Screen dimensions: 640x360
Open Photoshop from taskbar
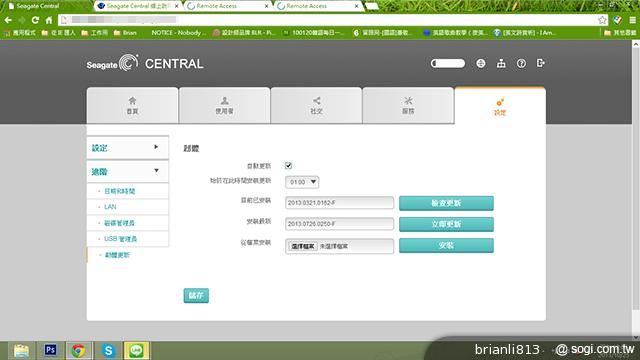tap(51, 350)
